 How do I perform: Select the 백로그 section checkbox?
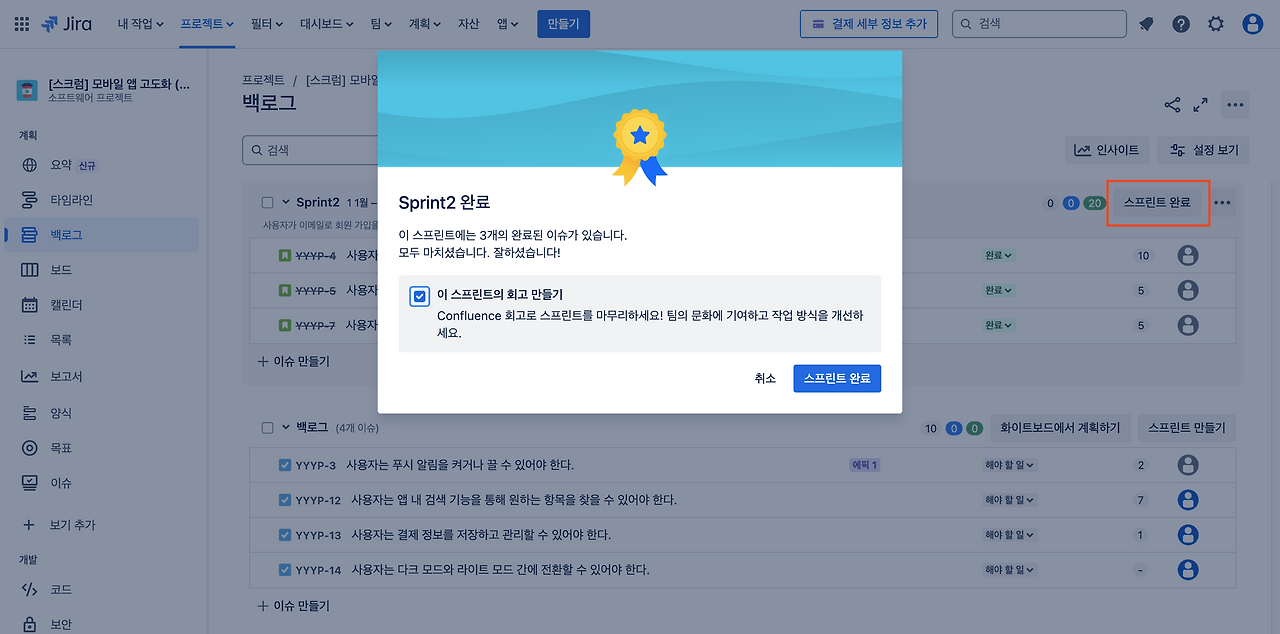[x=266, y=426]
